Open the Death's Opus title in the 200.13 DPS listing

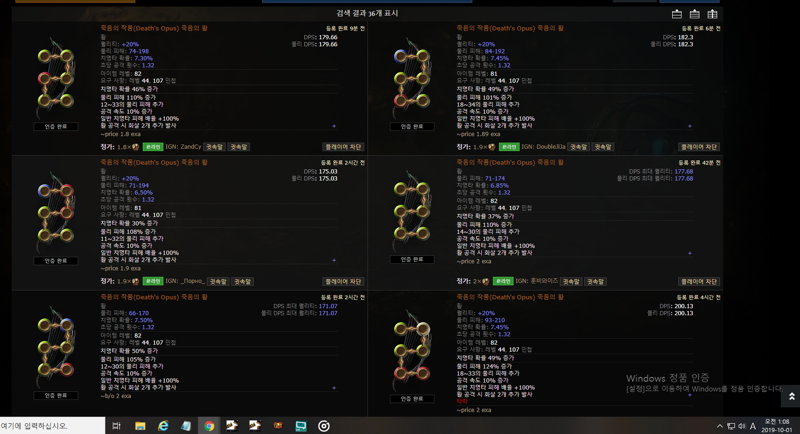tap(510, 297)
